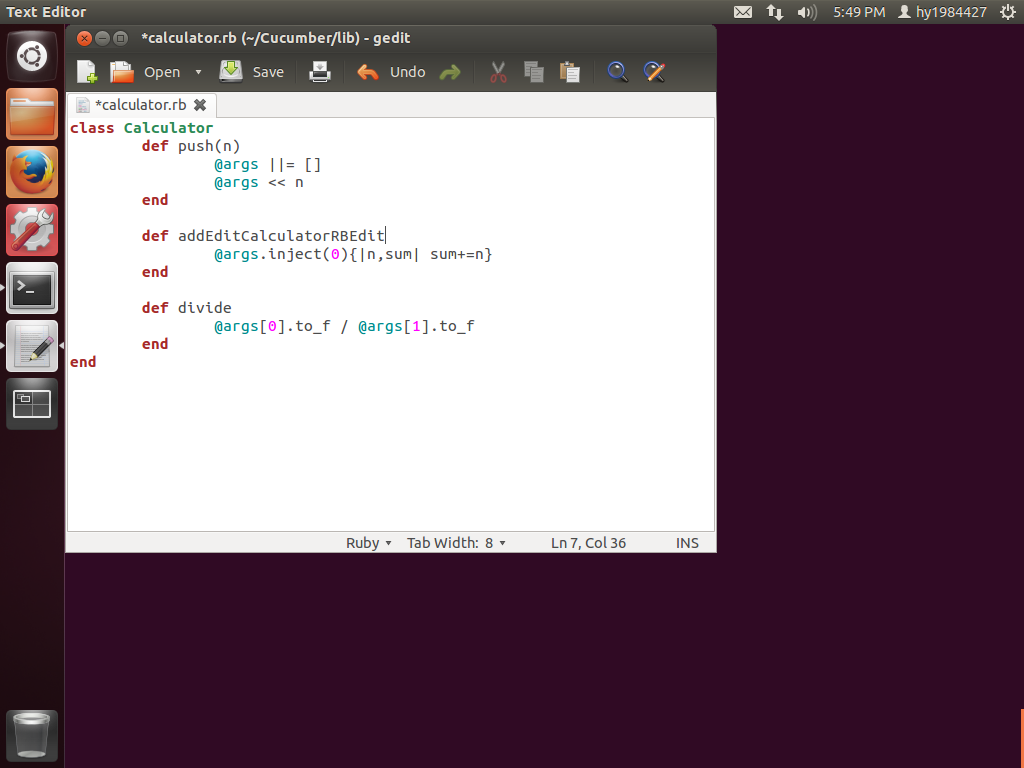
Task: Click the green Redo arrow icon
Action: [x=450, y=72]
